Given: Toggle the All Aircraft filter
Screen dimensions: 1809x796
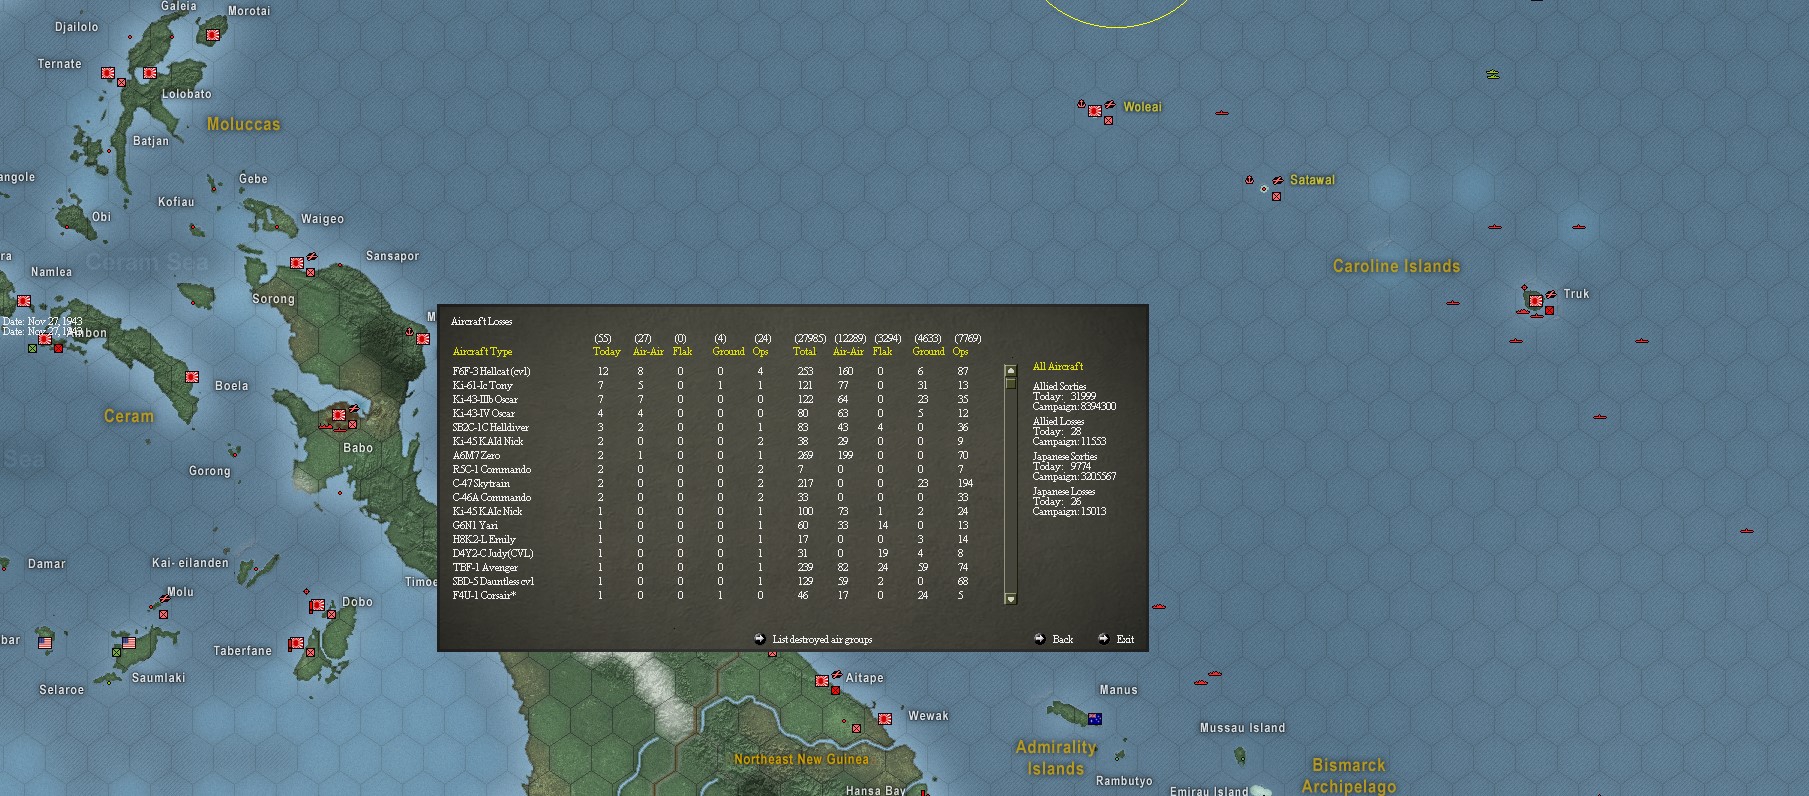Looking at the screenshot, I should 1057,366.
